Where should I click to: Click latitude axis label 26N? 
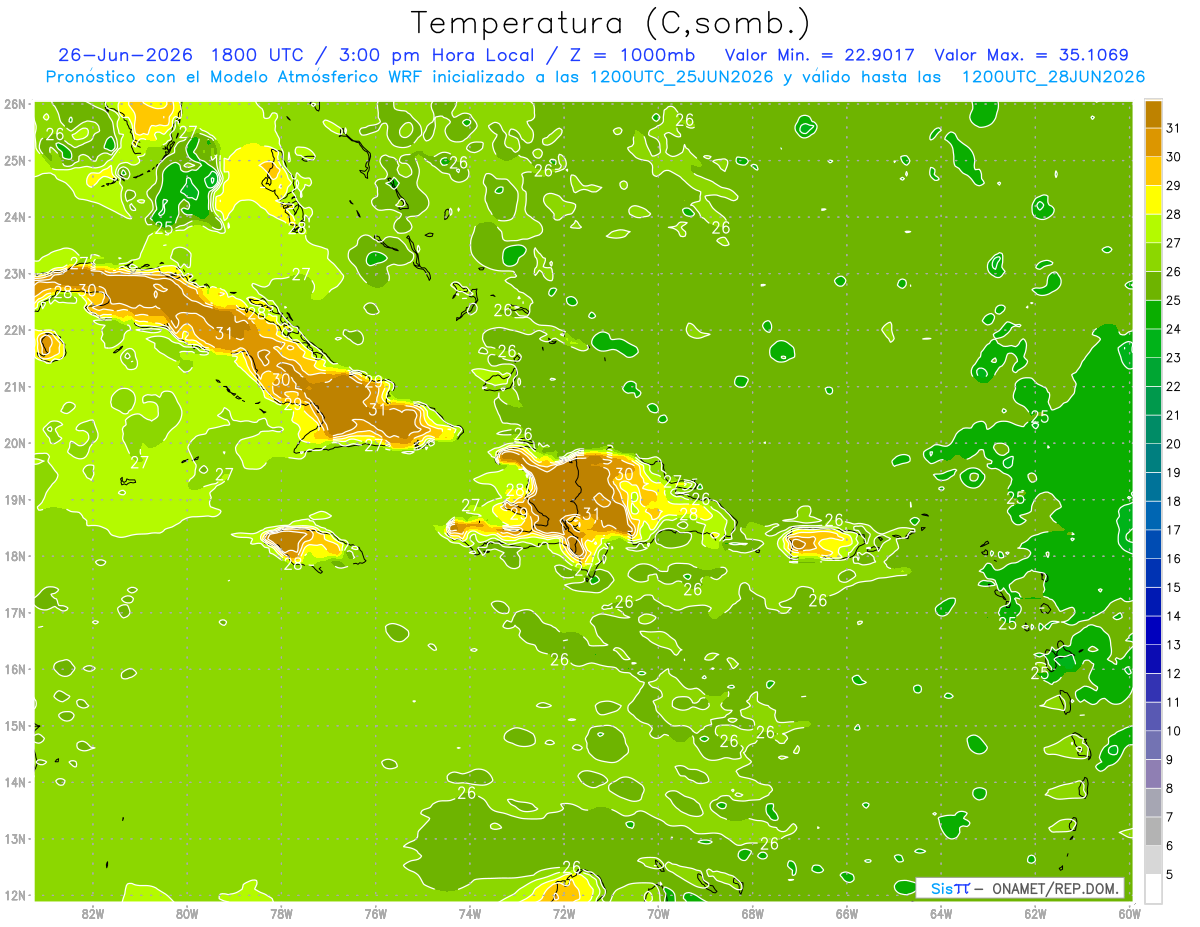14,104
